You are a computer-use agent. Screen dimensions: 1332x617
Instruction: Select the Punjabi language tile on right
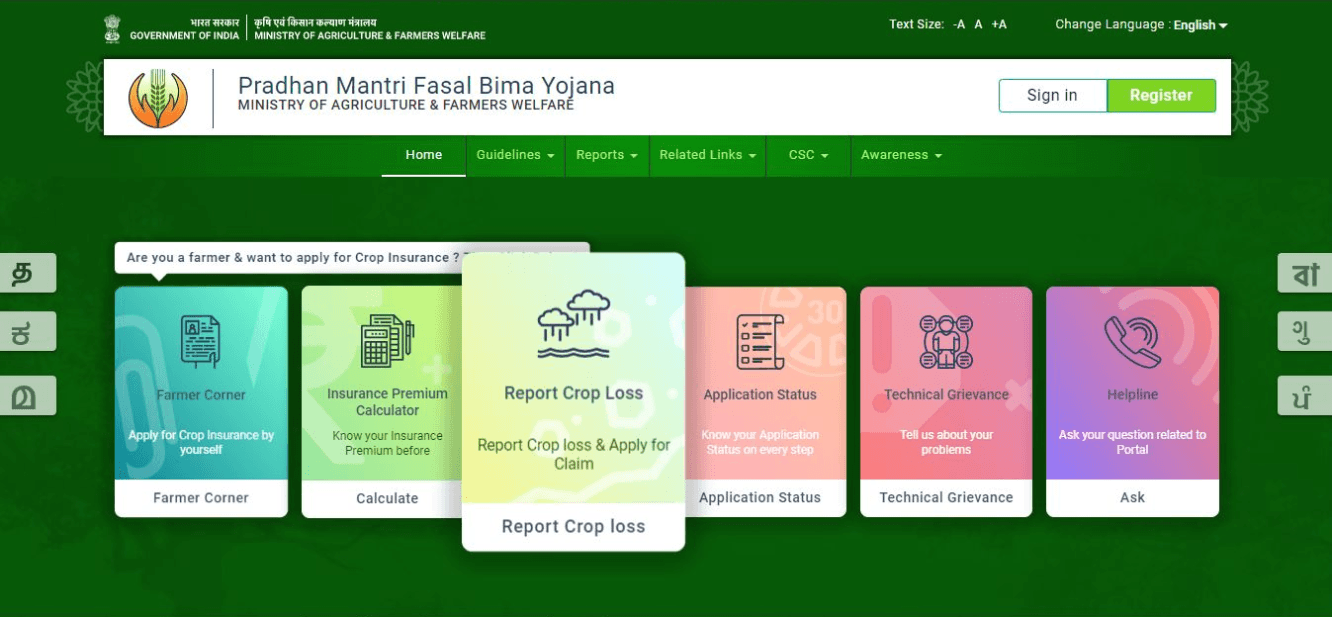tap(1305, 395)
